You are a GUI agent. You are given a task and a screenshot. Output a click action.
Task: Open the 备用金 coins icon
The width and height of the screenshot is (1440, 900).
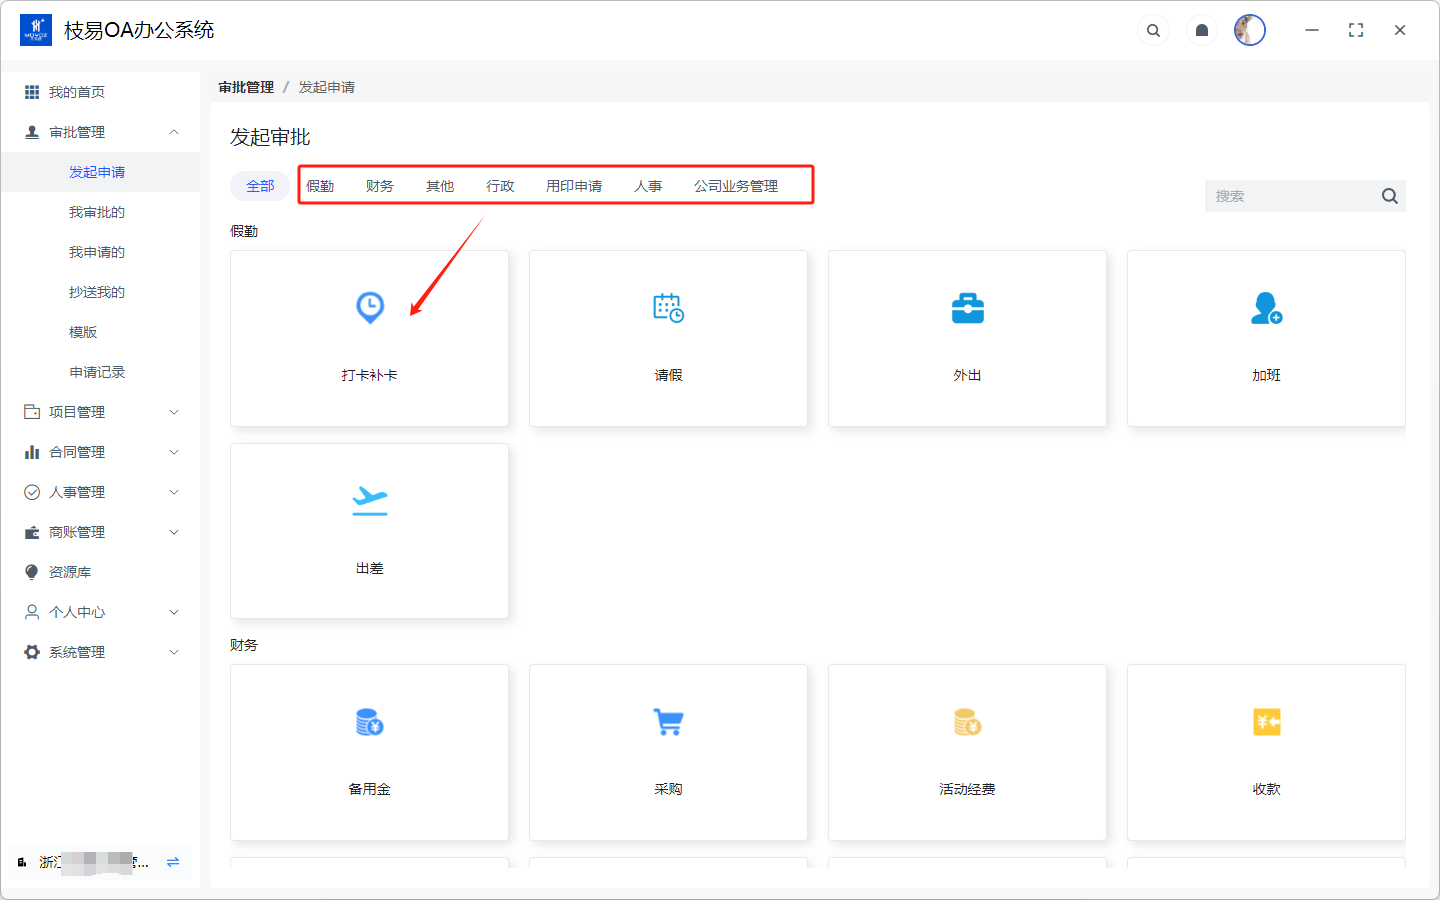(x=370, y=722)
